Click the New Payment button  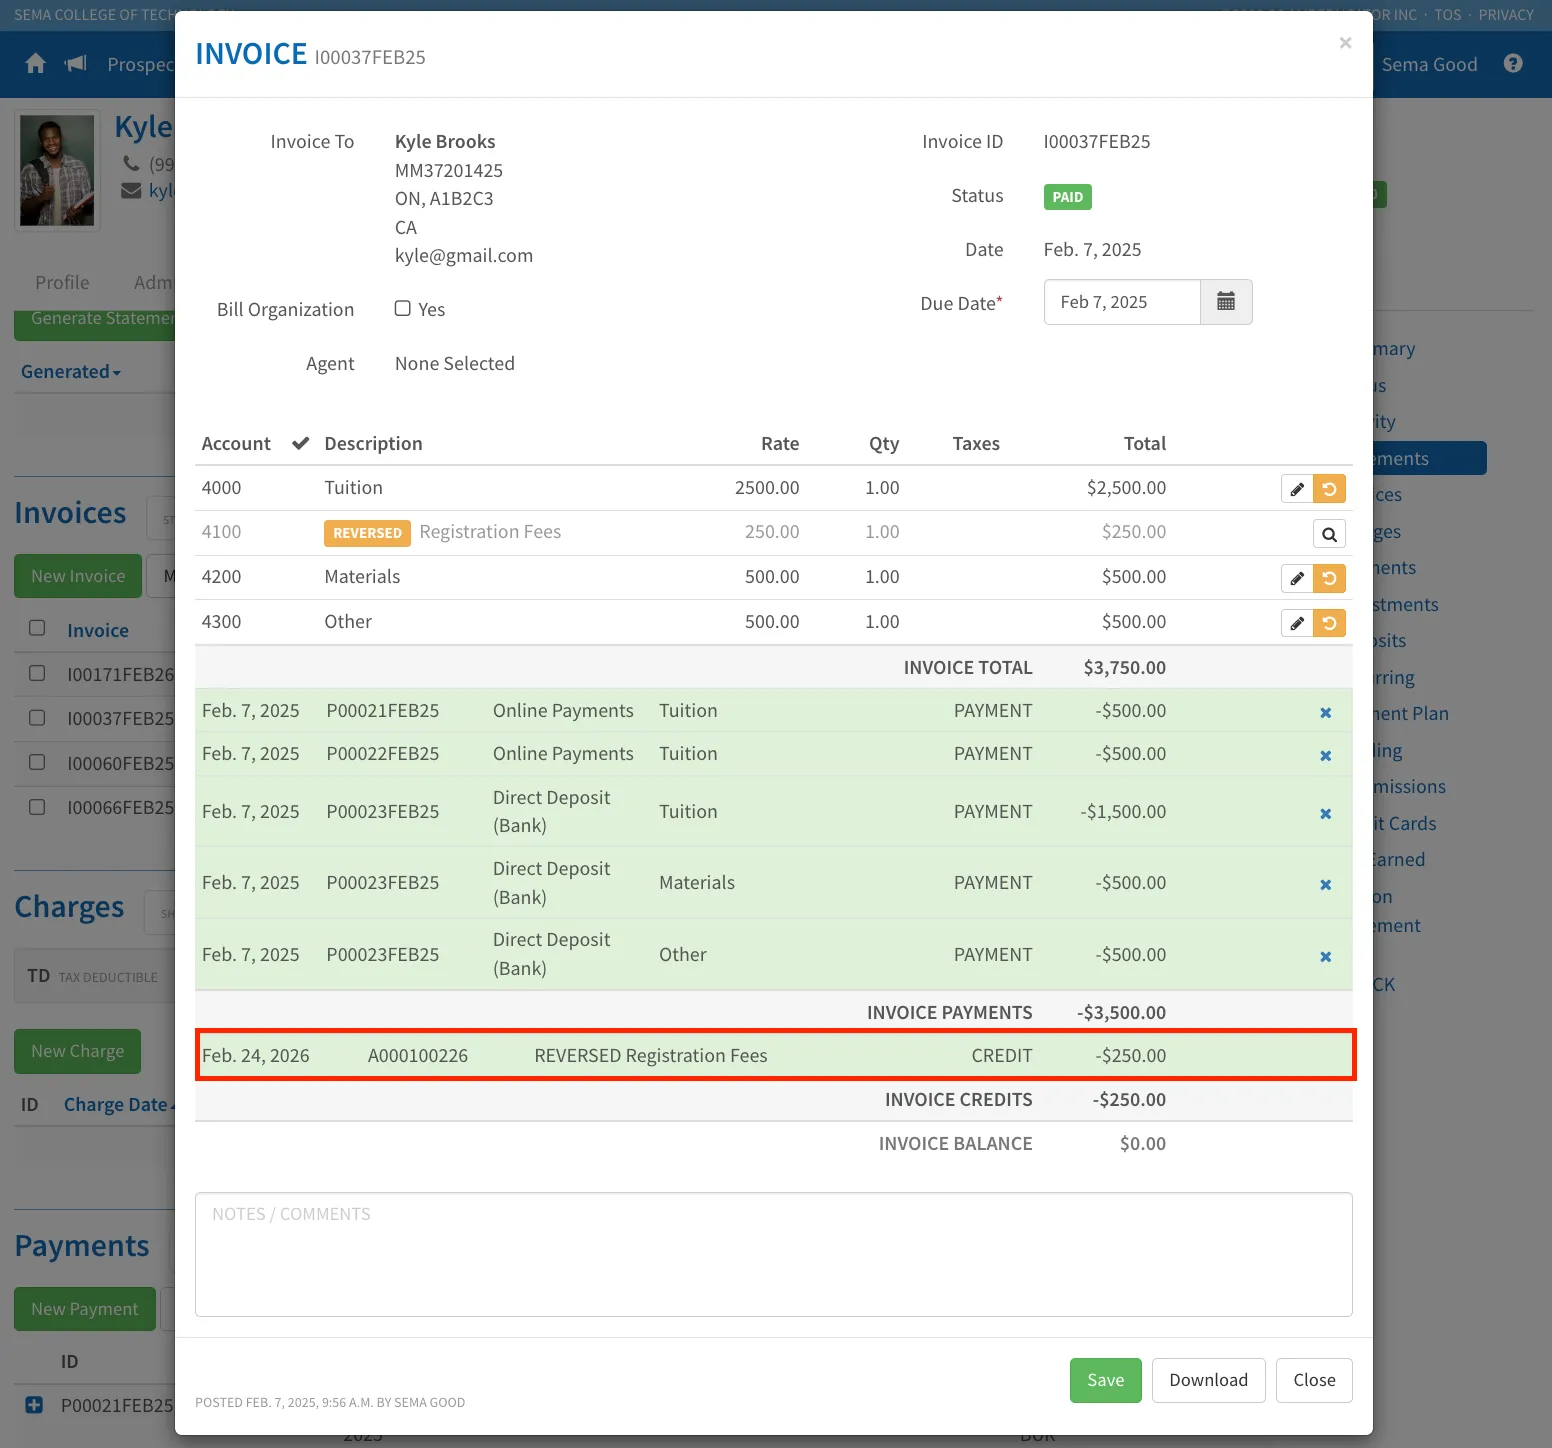pyautogui.click(x=85, y=1309)
